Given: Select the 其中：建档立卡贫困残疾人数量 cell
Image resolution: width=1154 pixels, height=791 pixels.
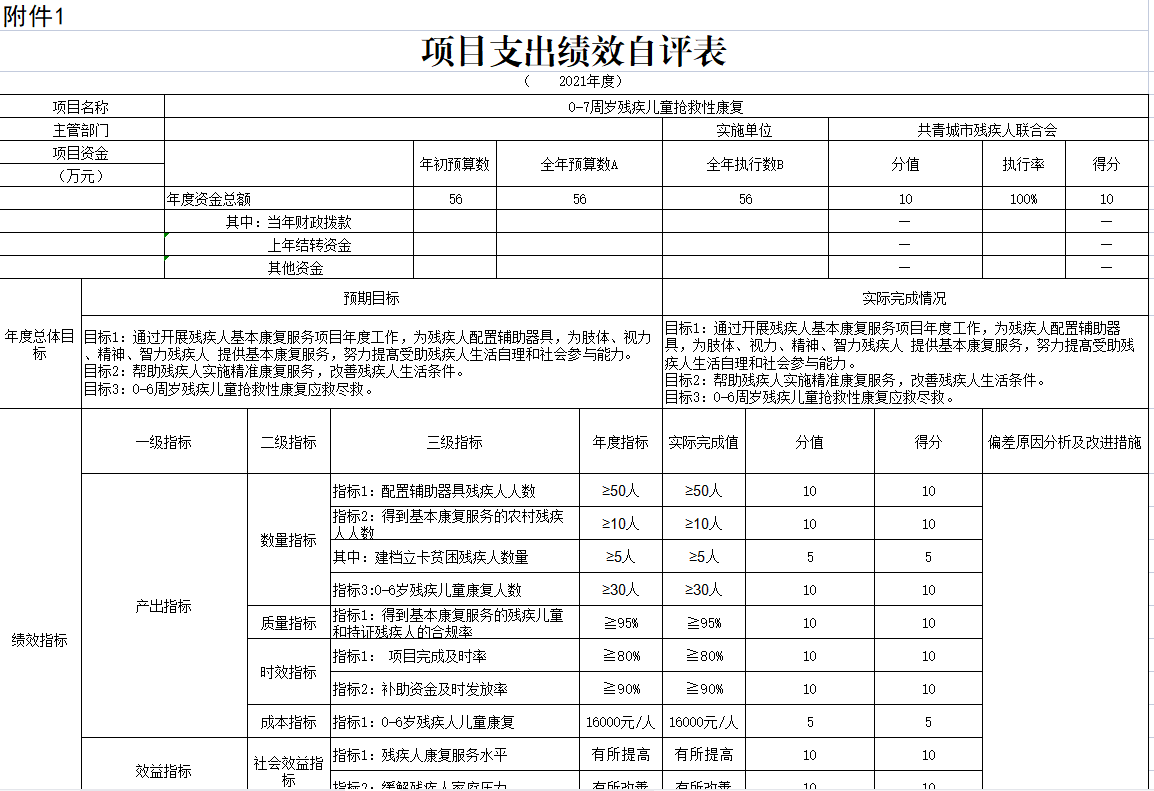Looking at the screenshot, I should (x=454, y=557).
